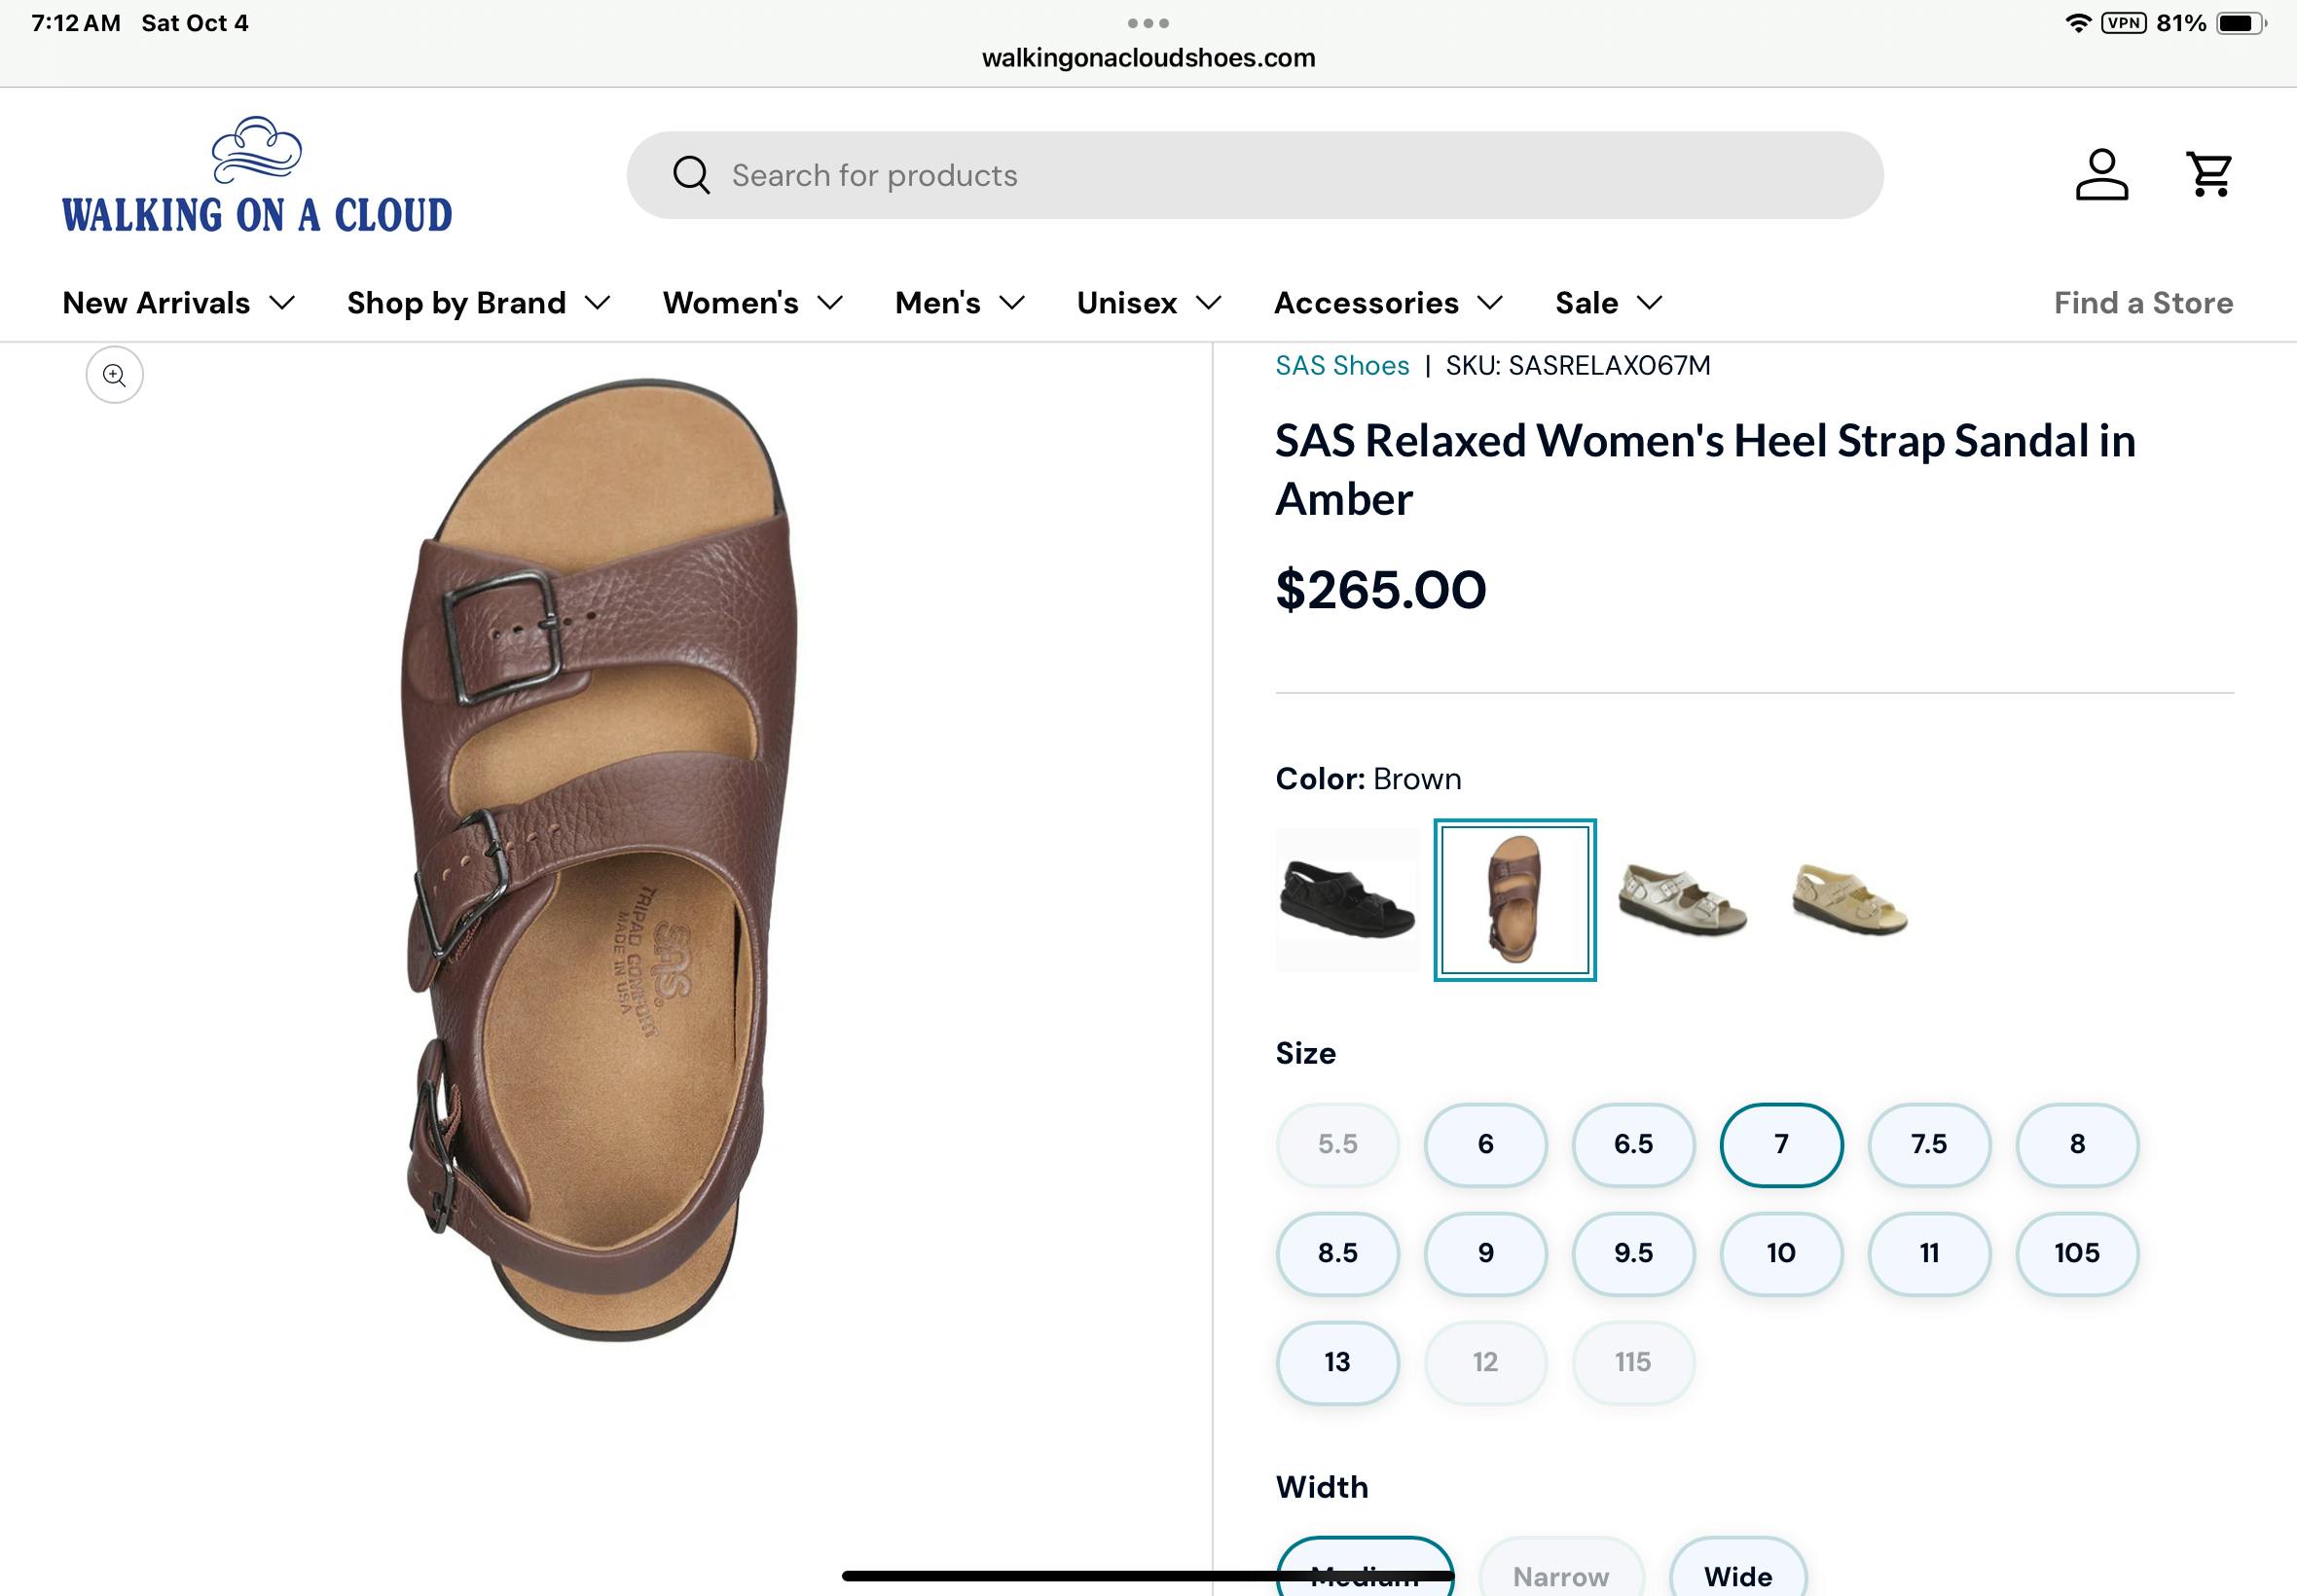Choose size 9 option

tap(1485, 1253)
